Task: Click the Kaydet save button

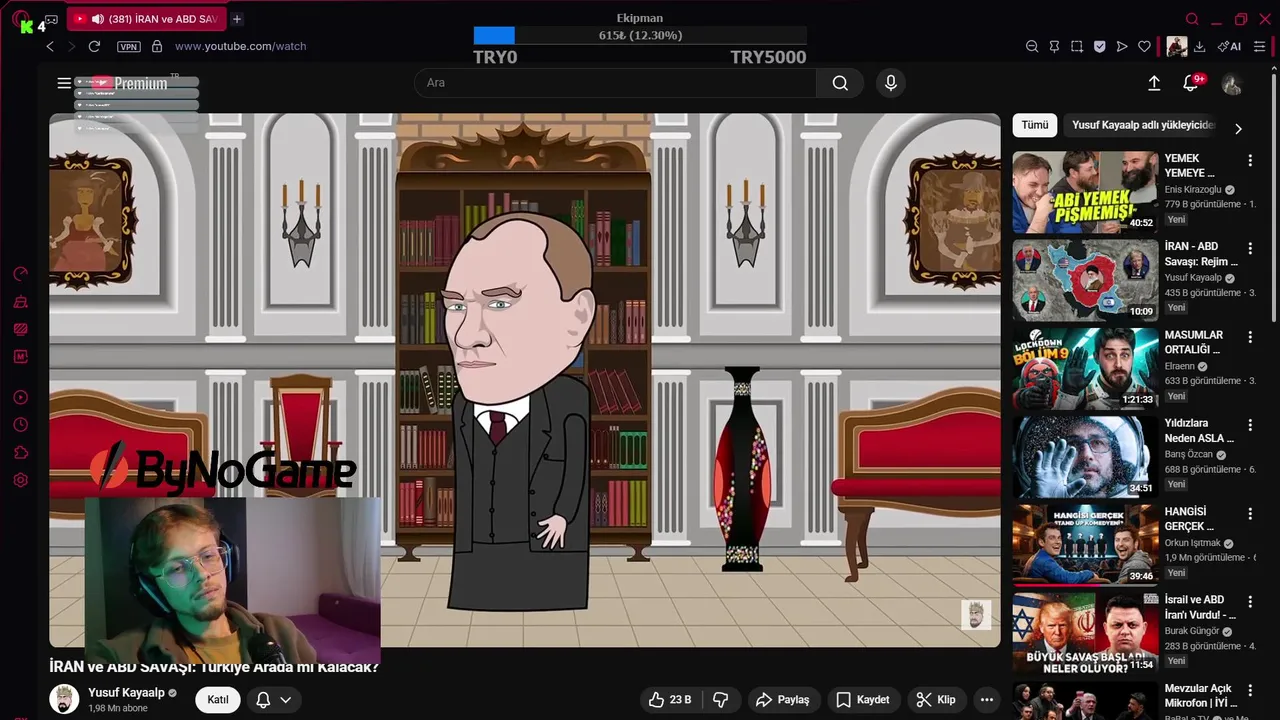Action: click(862, 700)
